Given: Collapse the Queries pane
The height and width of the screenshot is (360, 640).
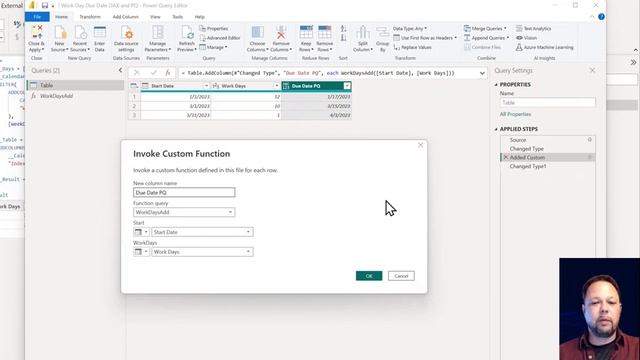Looking at the screenshot, I should pyautogui.click(x=120, y=70).
